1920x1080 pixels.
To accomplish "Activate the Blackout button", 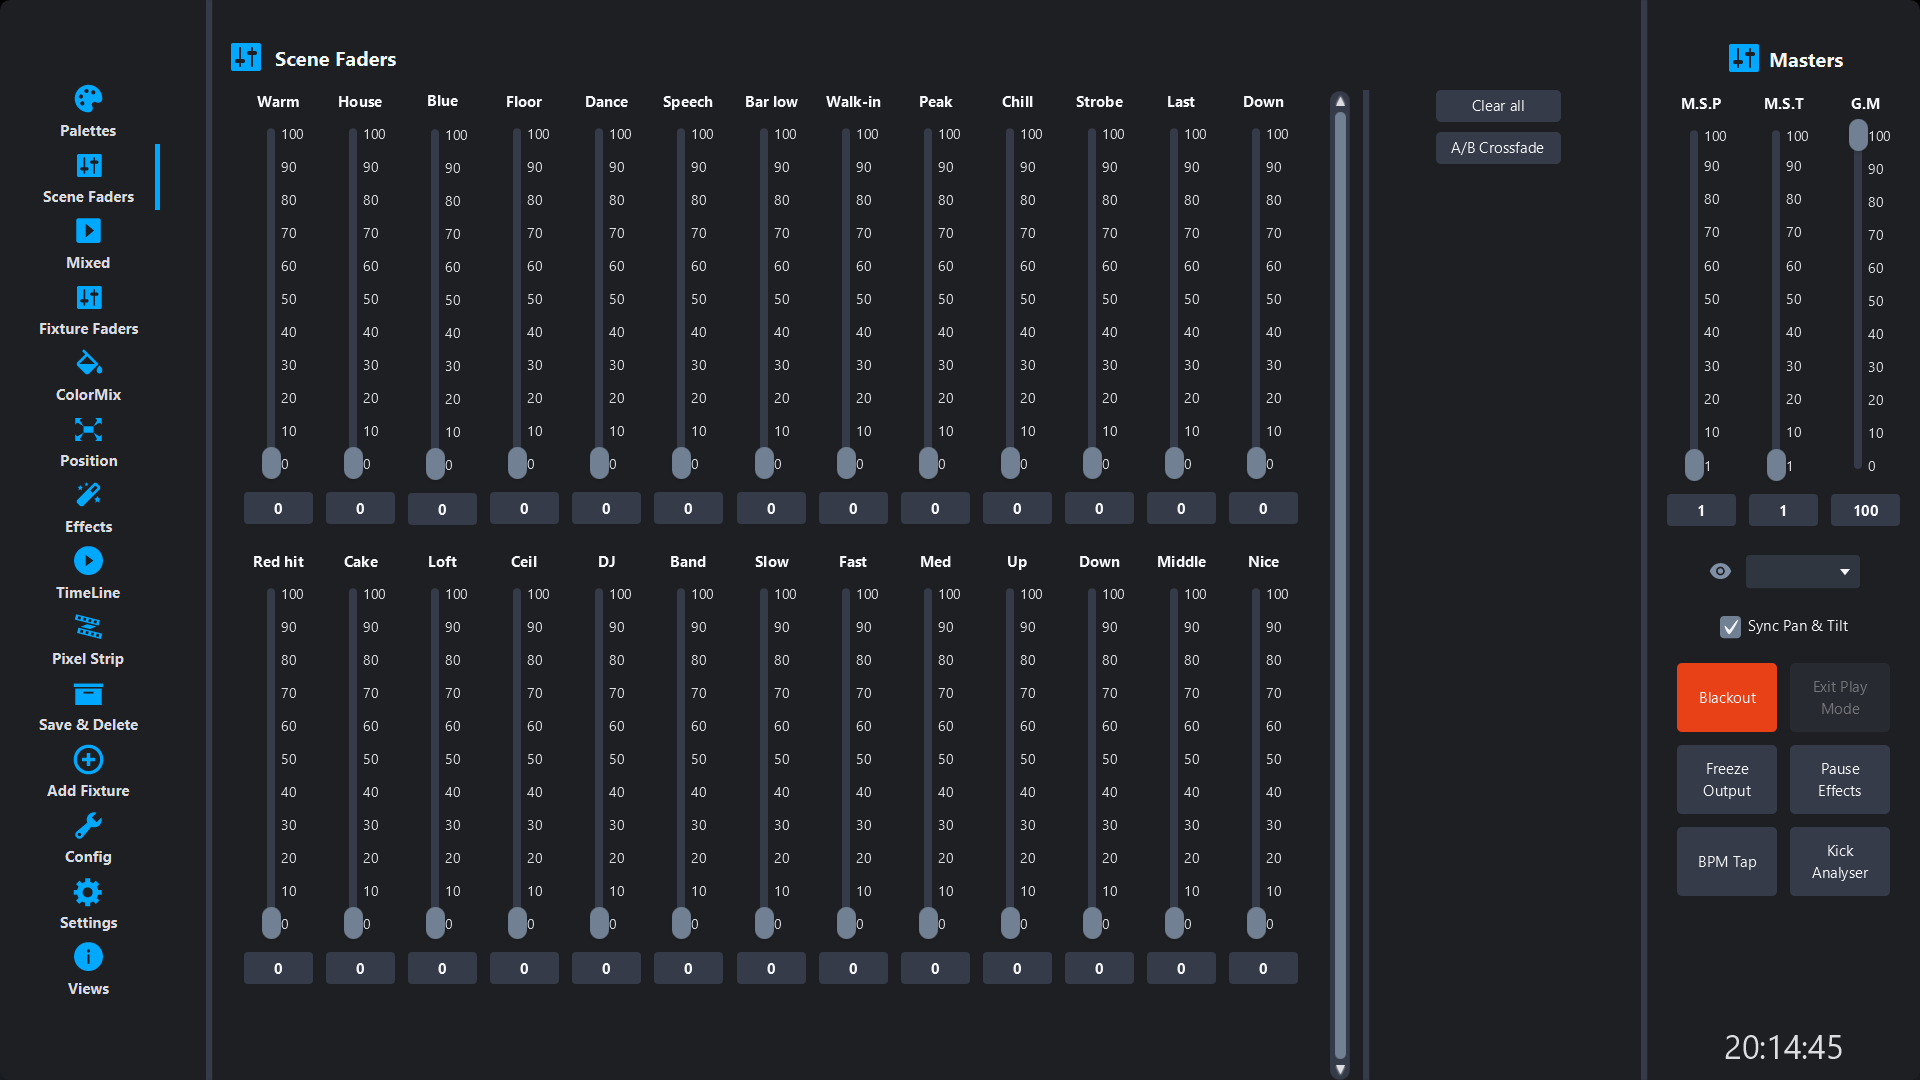I will coord(1727,698).
